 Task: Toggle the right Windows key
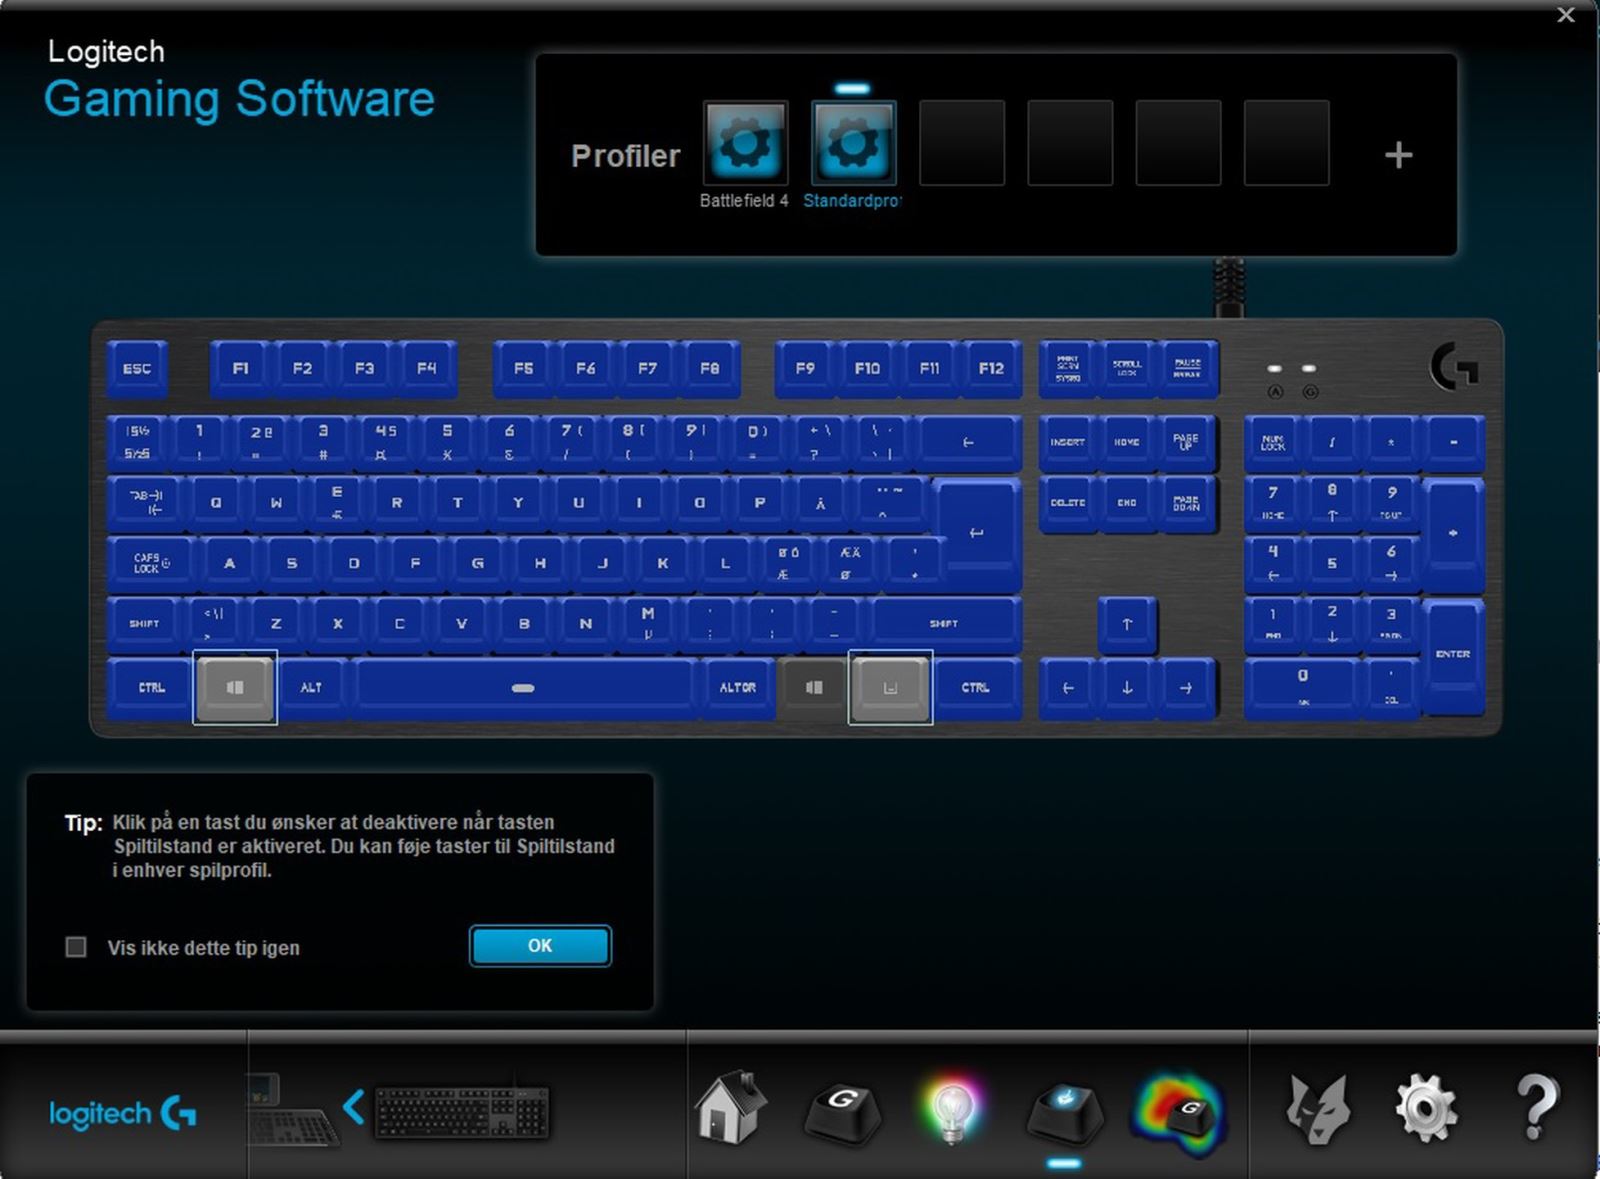click(x=814, y=687)
